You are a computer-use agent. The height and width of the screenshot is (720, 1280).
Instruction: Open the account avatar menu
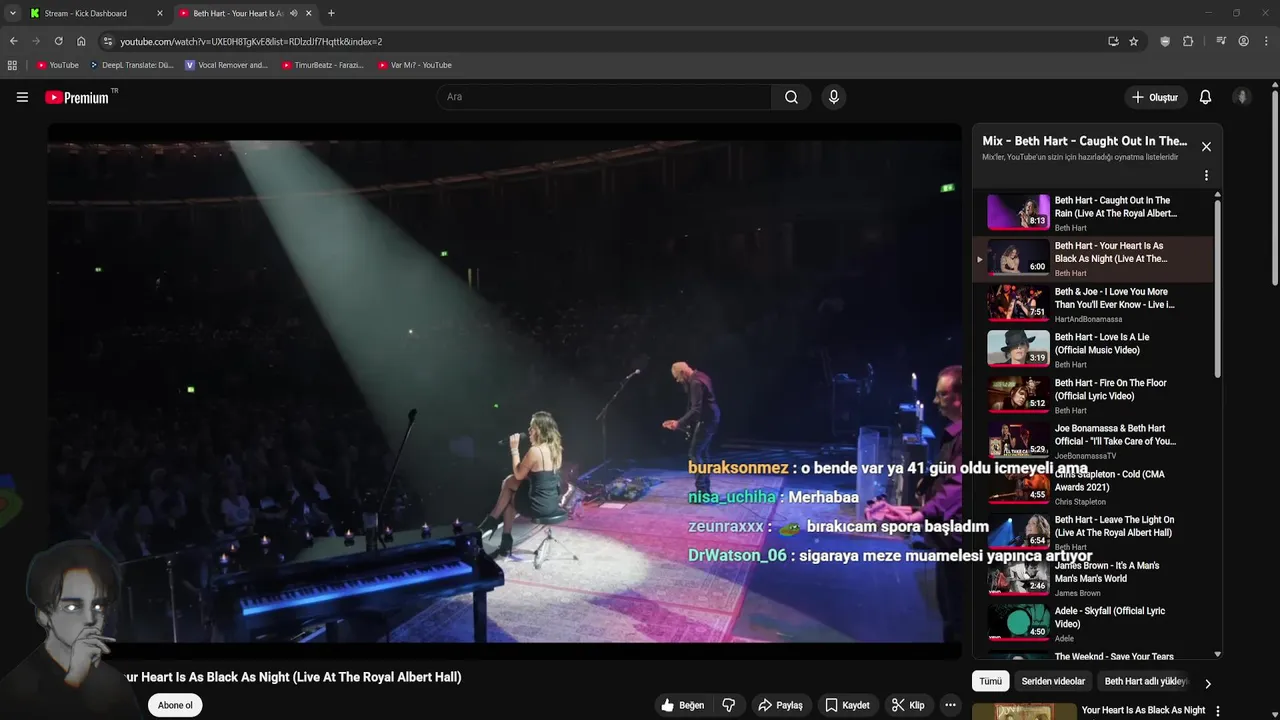[1242, 97]
